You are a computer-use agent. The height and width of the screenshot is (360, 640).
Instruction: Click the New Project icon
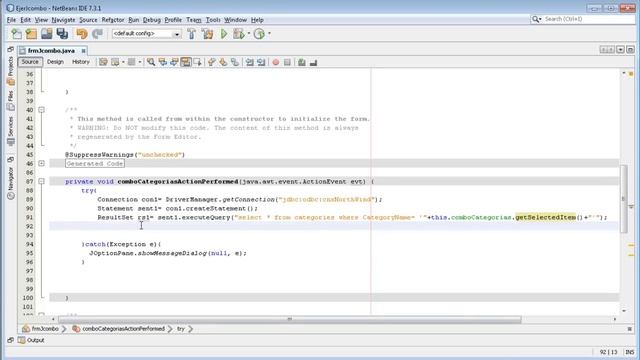coord(31,34)
